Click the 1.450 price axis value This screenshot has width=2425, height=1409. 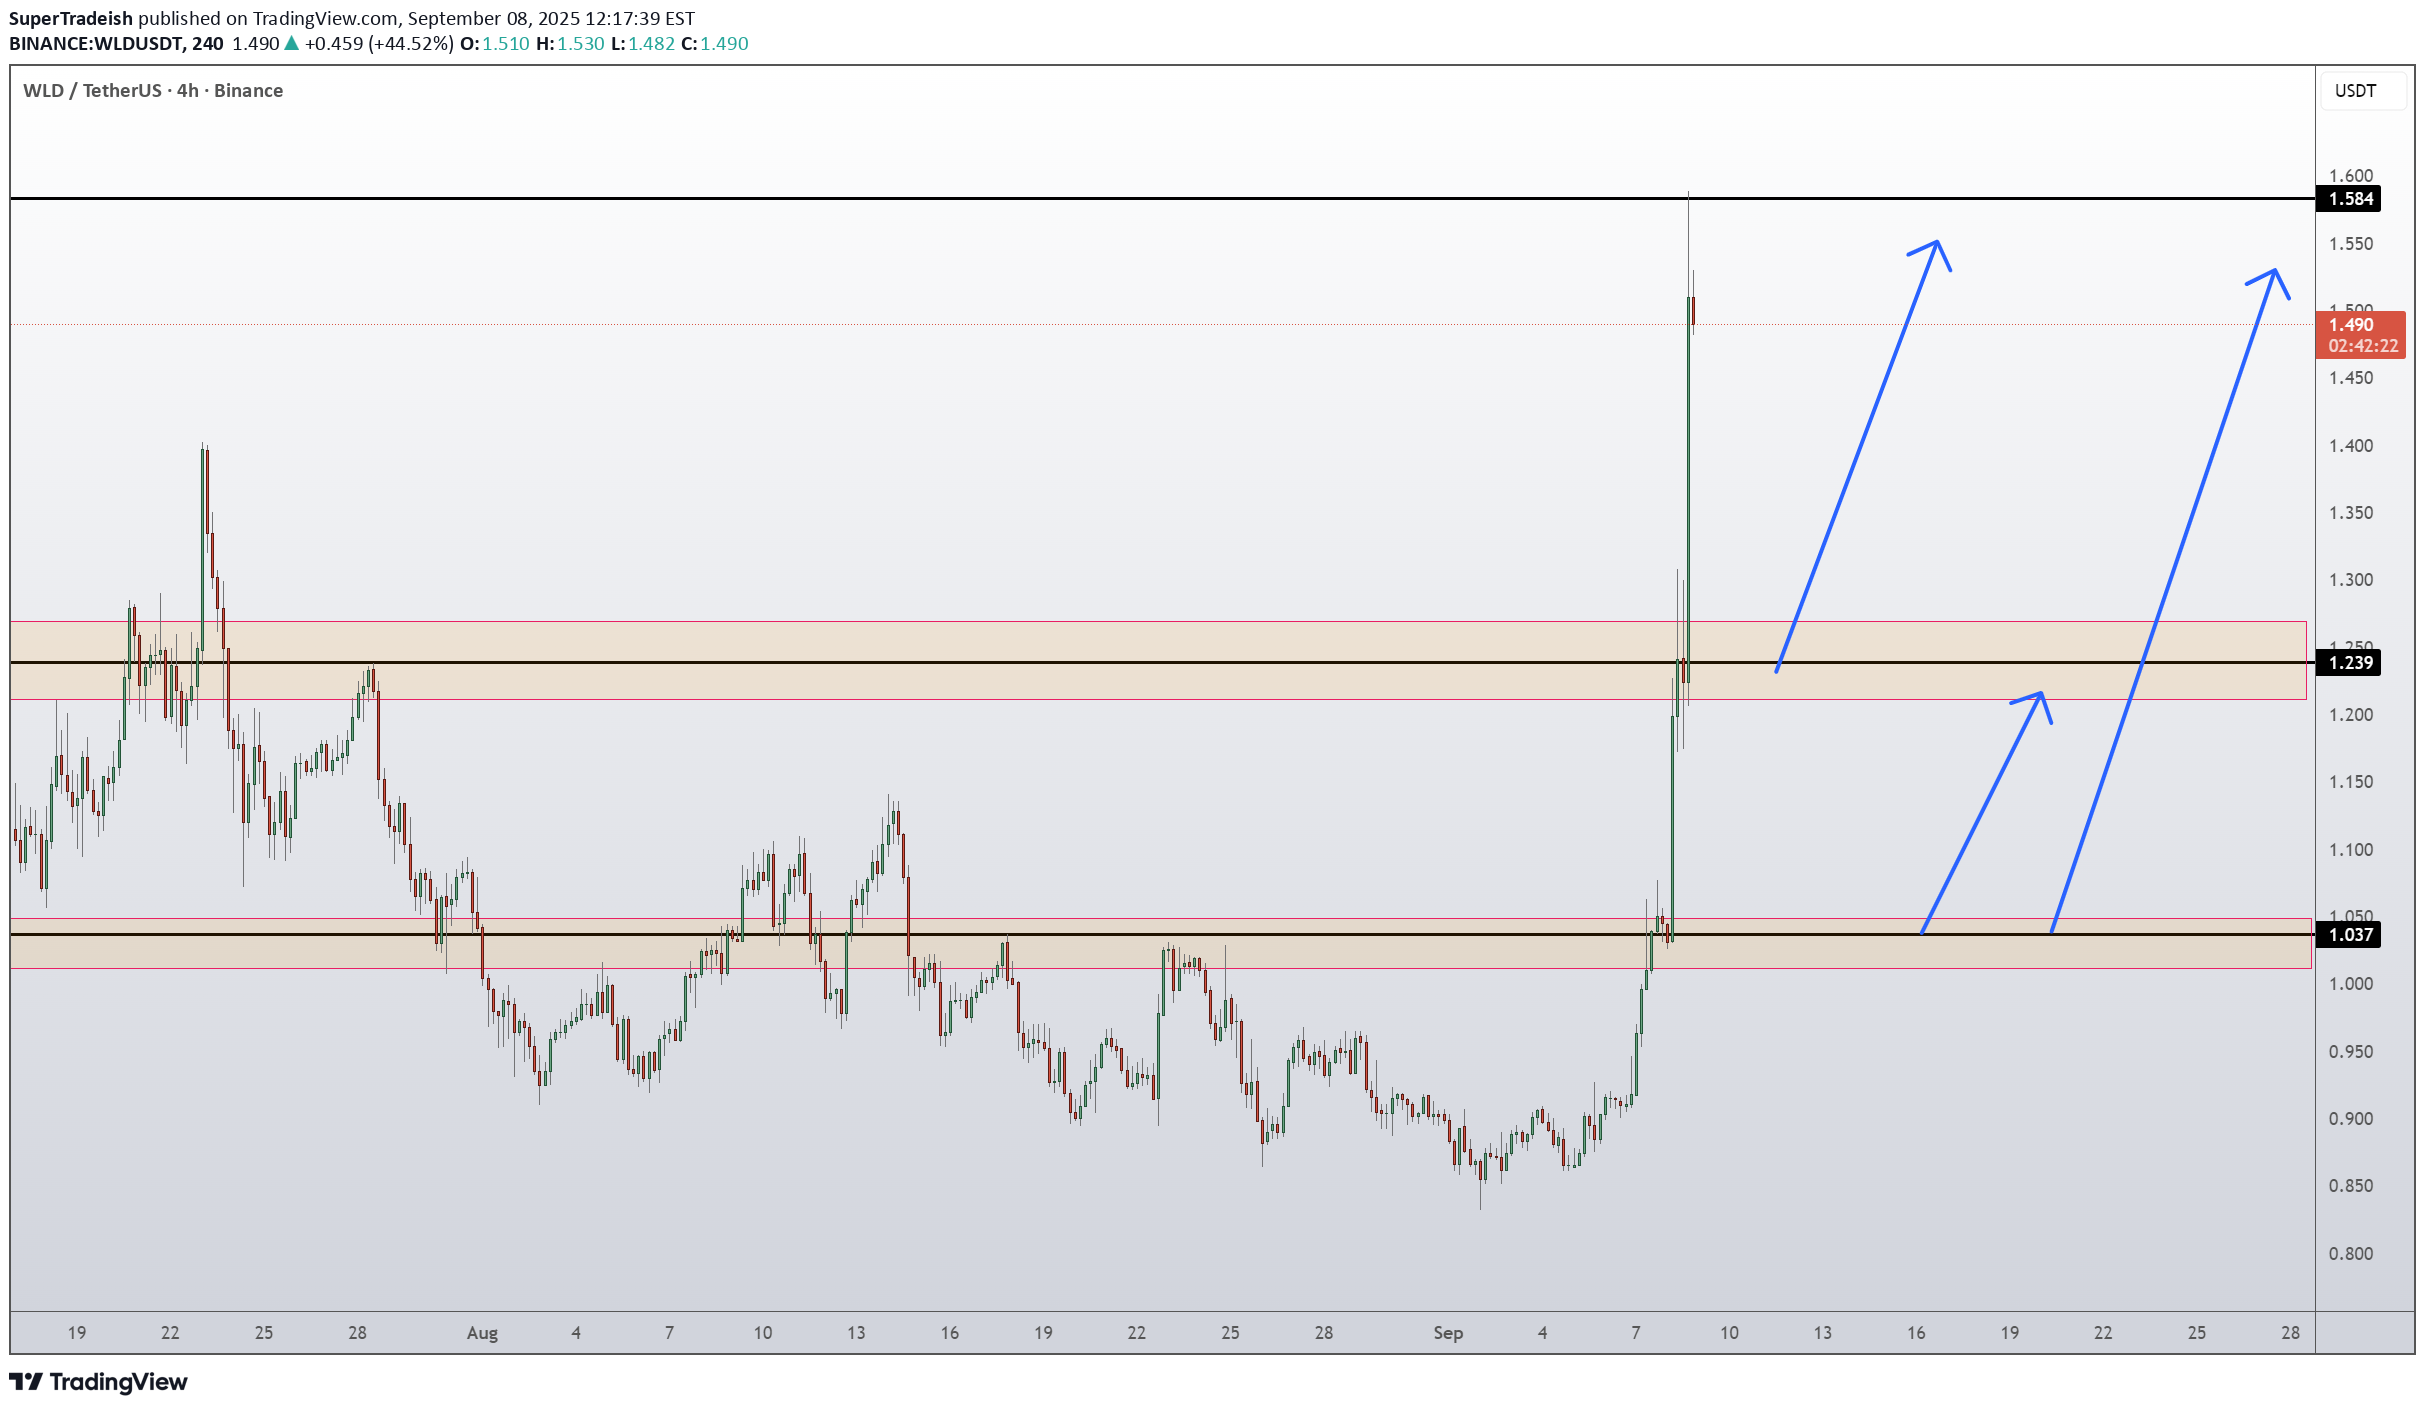[2351, 378]
